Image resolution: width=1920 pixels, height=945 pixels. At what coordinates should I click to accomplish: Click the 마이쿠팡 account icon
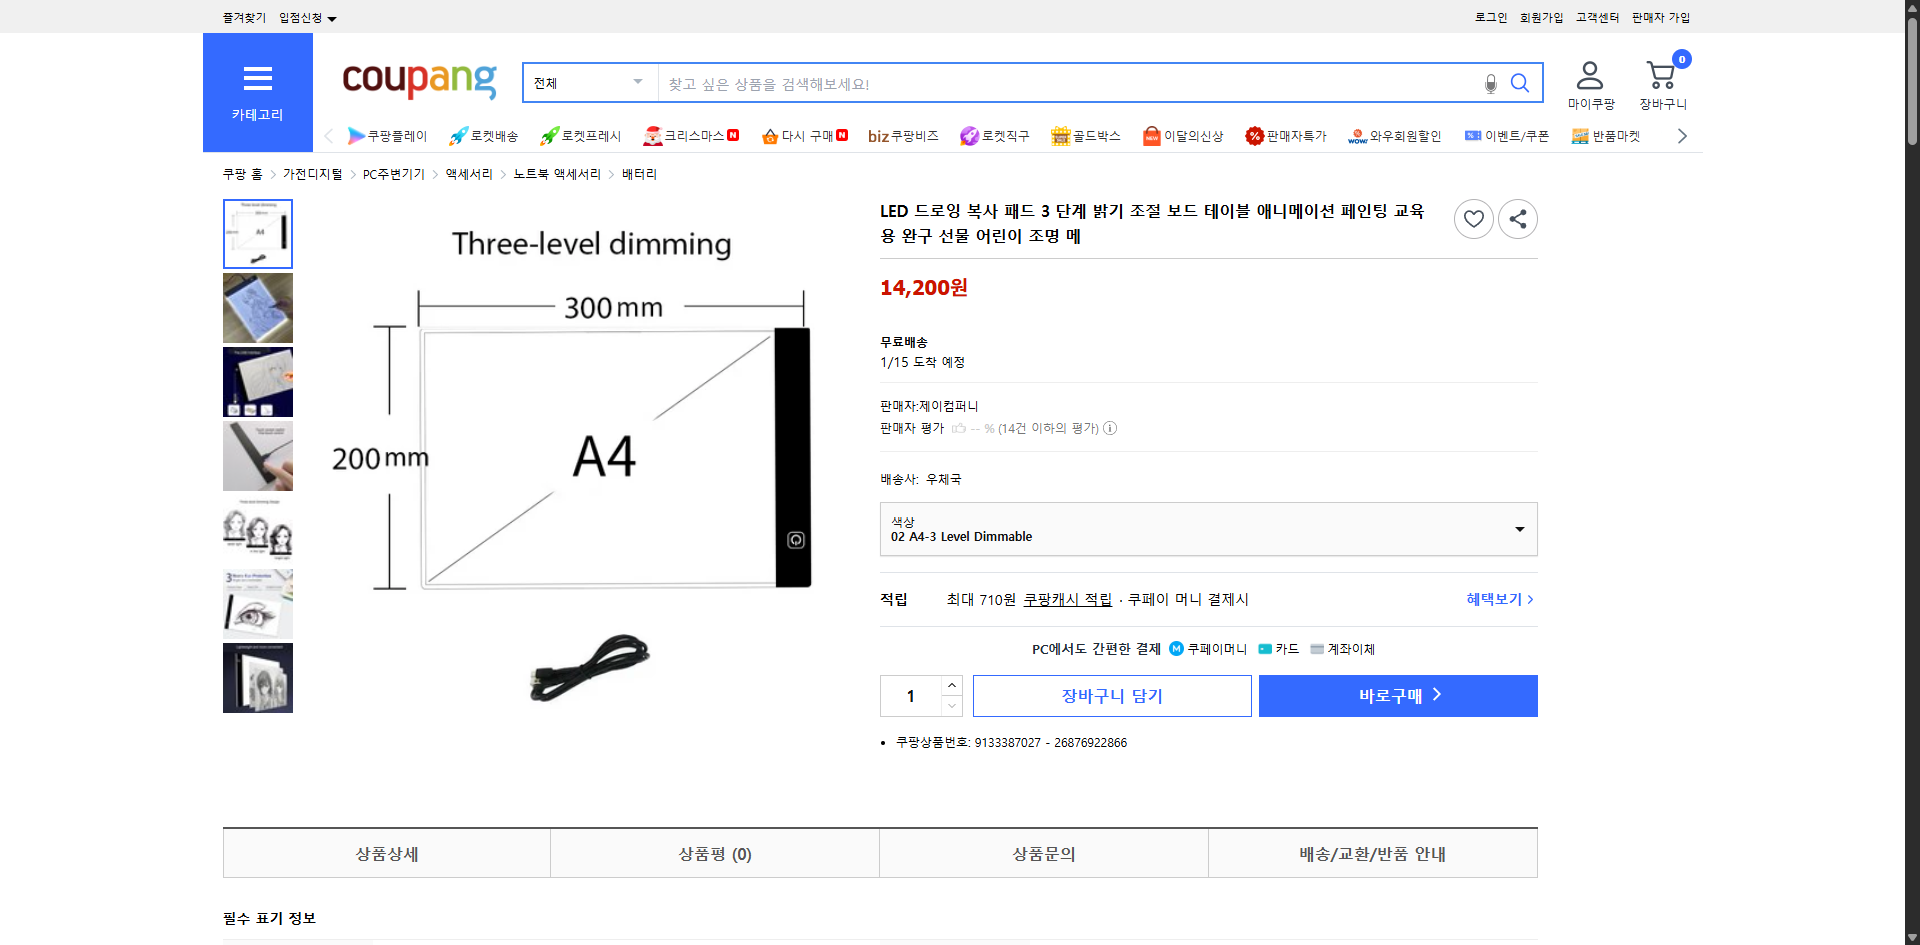point(1589,74)
